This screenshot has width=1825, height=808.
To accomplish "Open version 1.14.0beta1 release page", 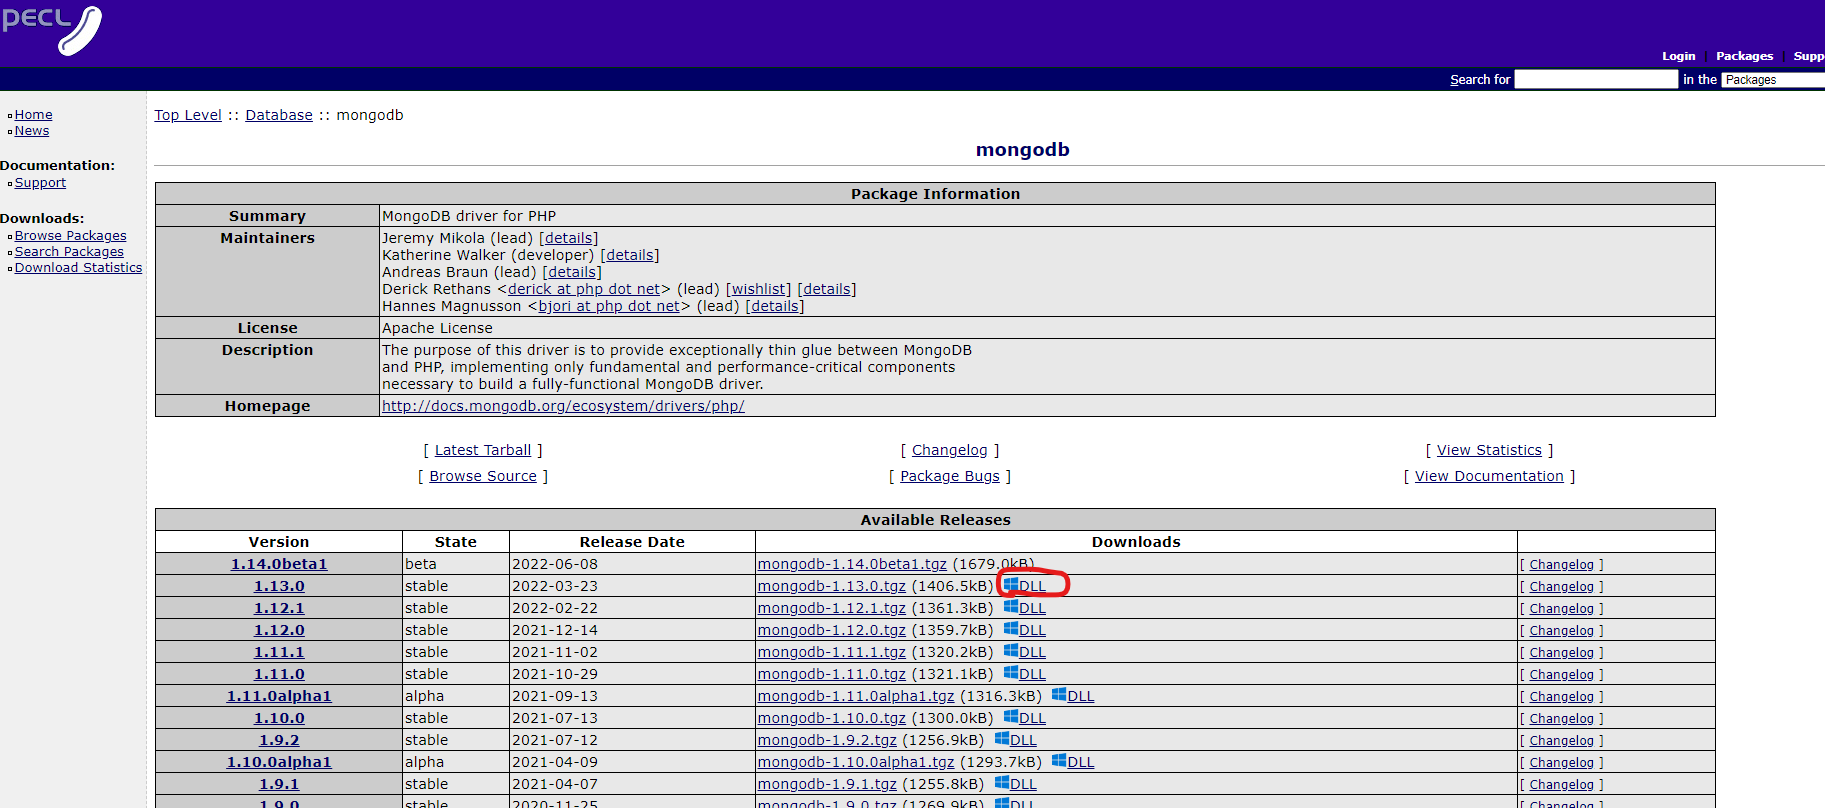I will coord(279,564).
